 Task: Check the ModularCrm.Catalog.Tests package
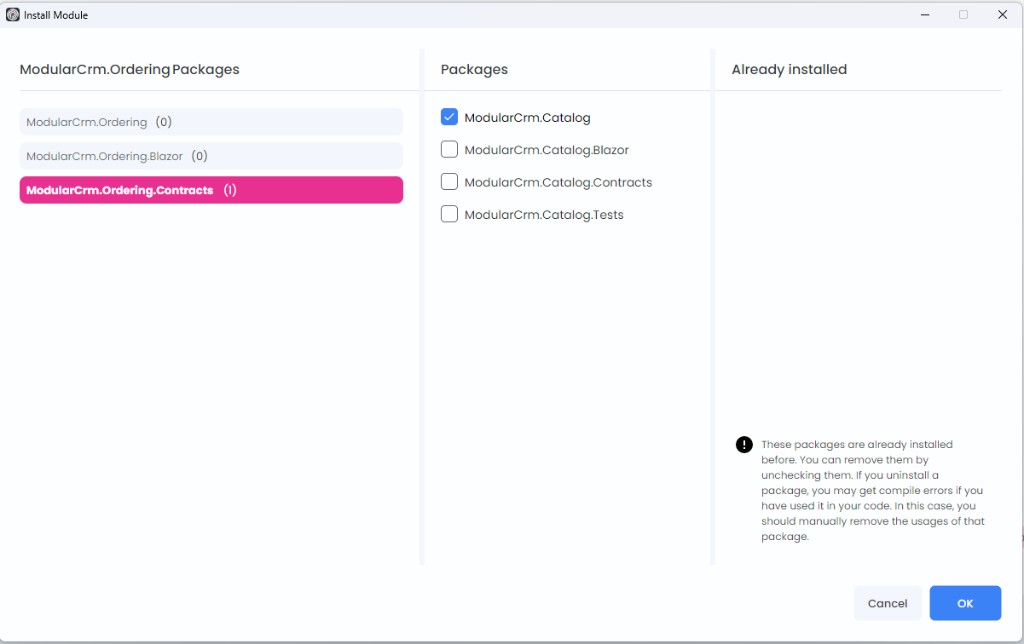(449, 214)
